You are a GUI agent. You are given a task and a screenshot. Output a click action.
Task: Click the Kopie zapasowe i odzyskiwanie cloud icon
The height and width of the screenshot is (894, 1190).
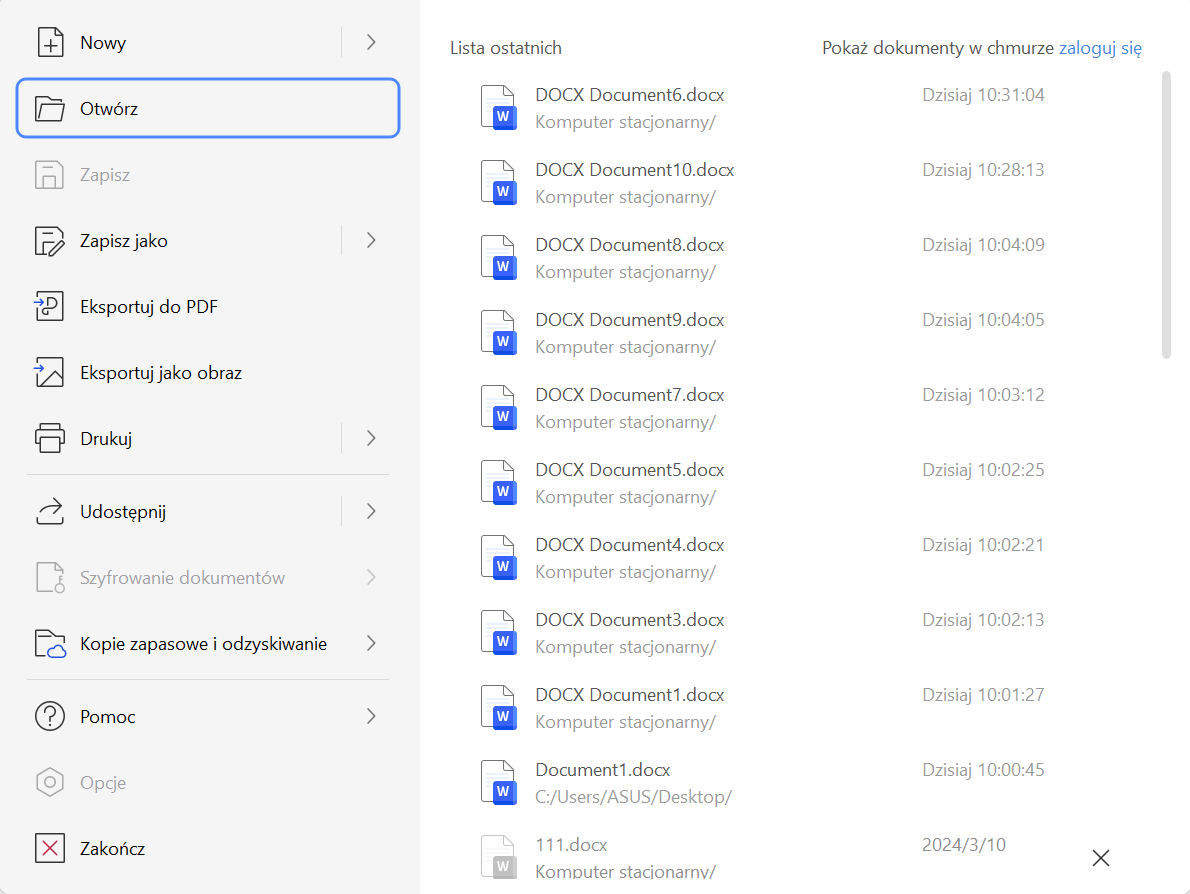point(50,643)
